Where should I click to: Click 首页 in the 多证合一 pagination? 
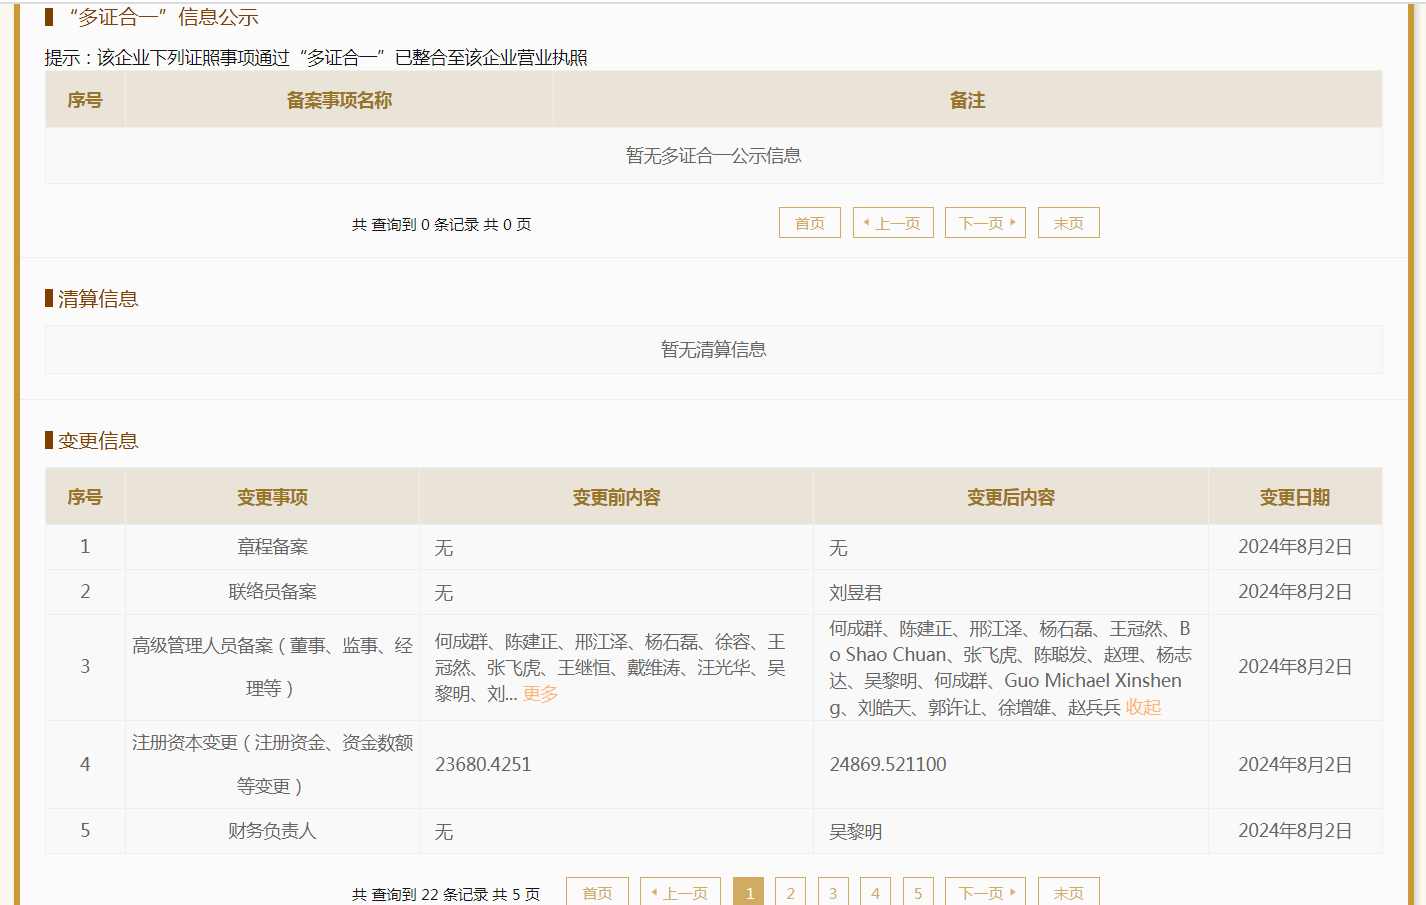809,223
